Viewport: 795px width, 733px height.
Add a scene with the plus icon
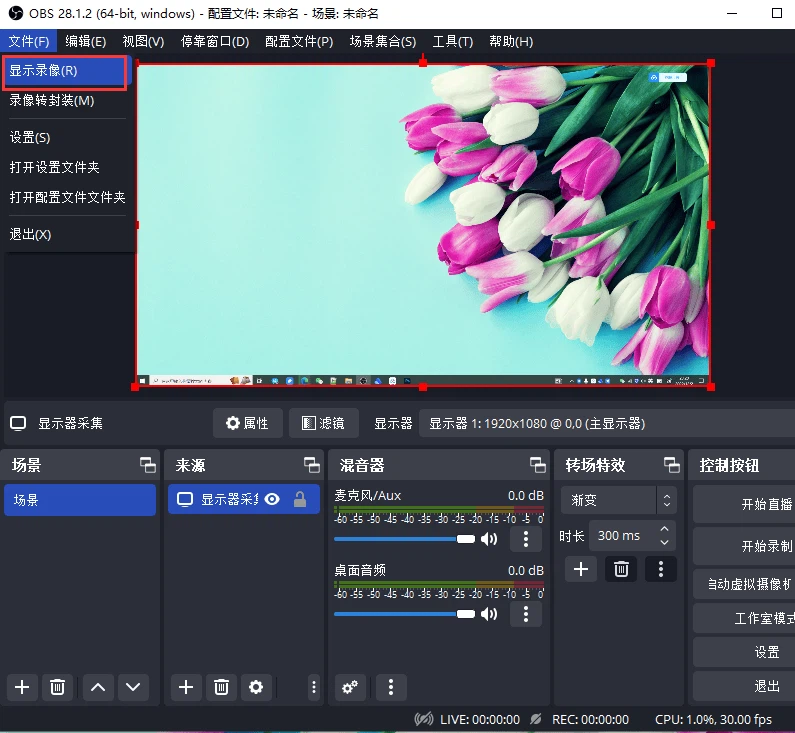click(x=22, y=687)
